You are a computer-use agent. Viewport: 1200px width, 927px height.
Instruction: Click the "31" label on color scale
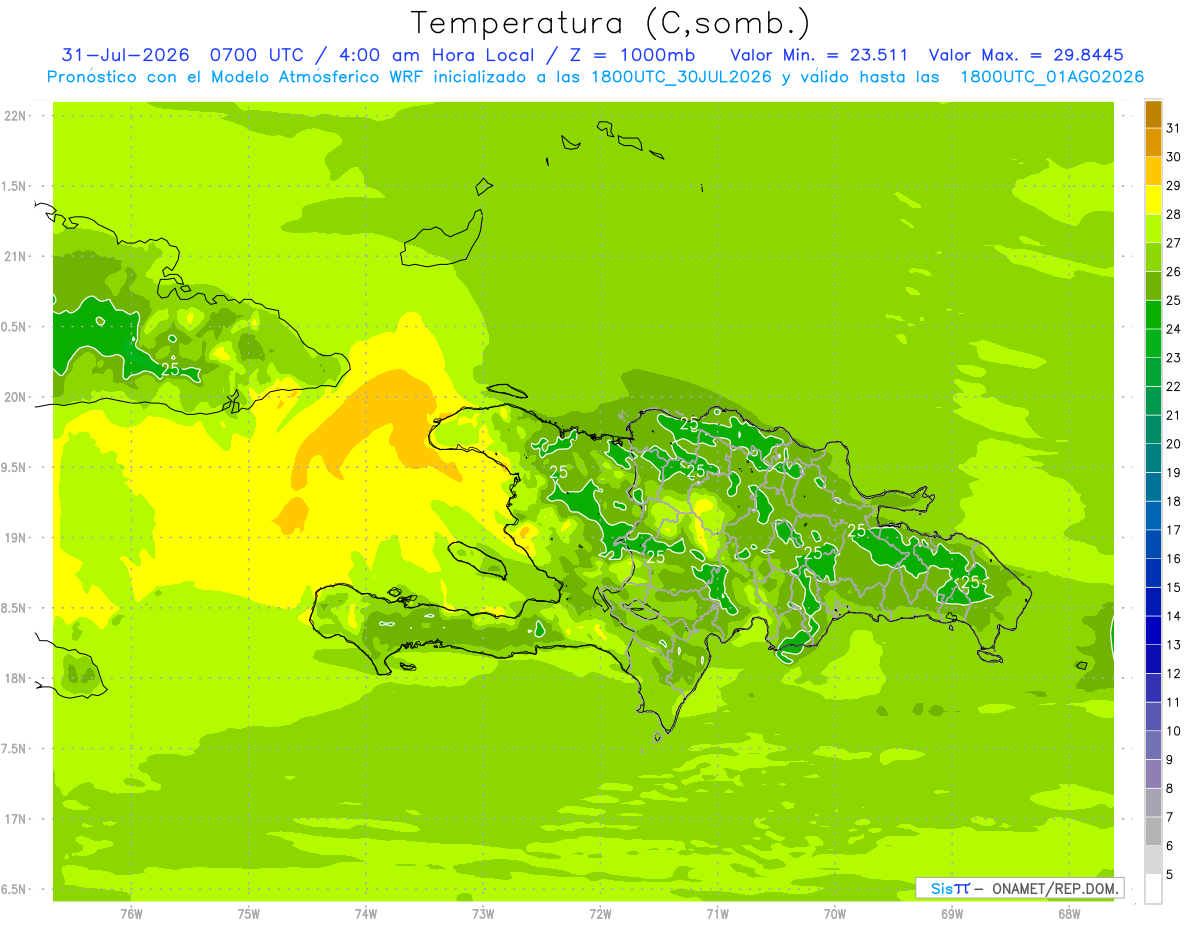pyautogui.click(x=1173, y=128)
